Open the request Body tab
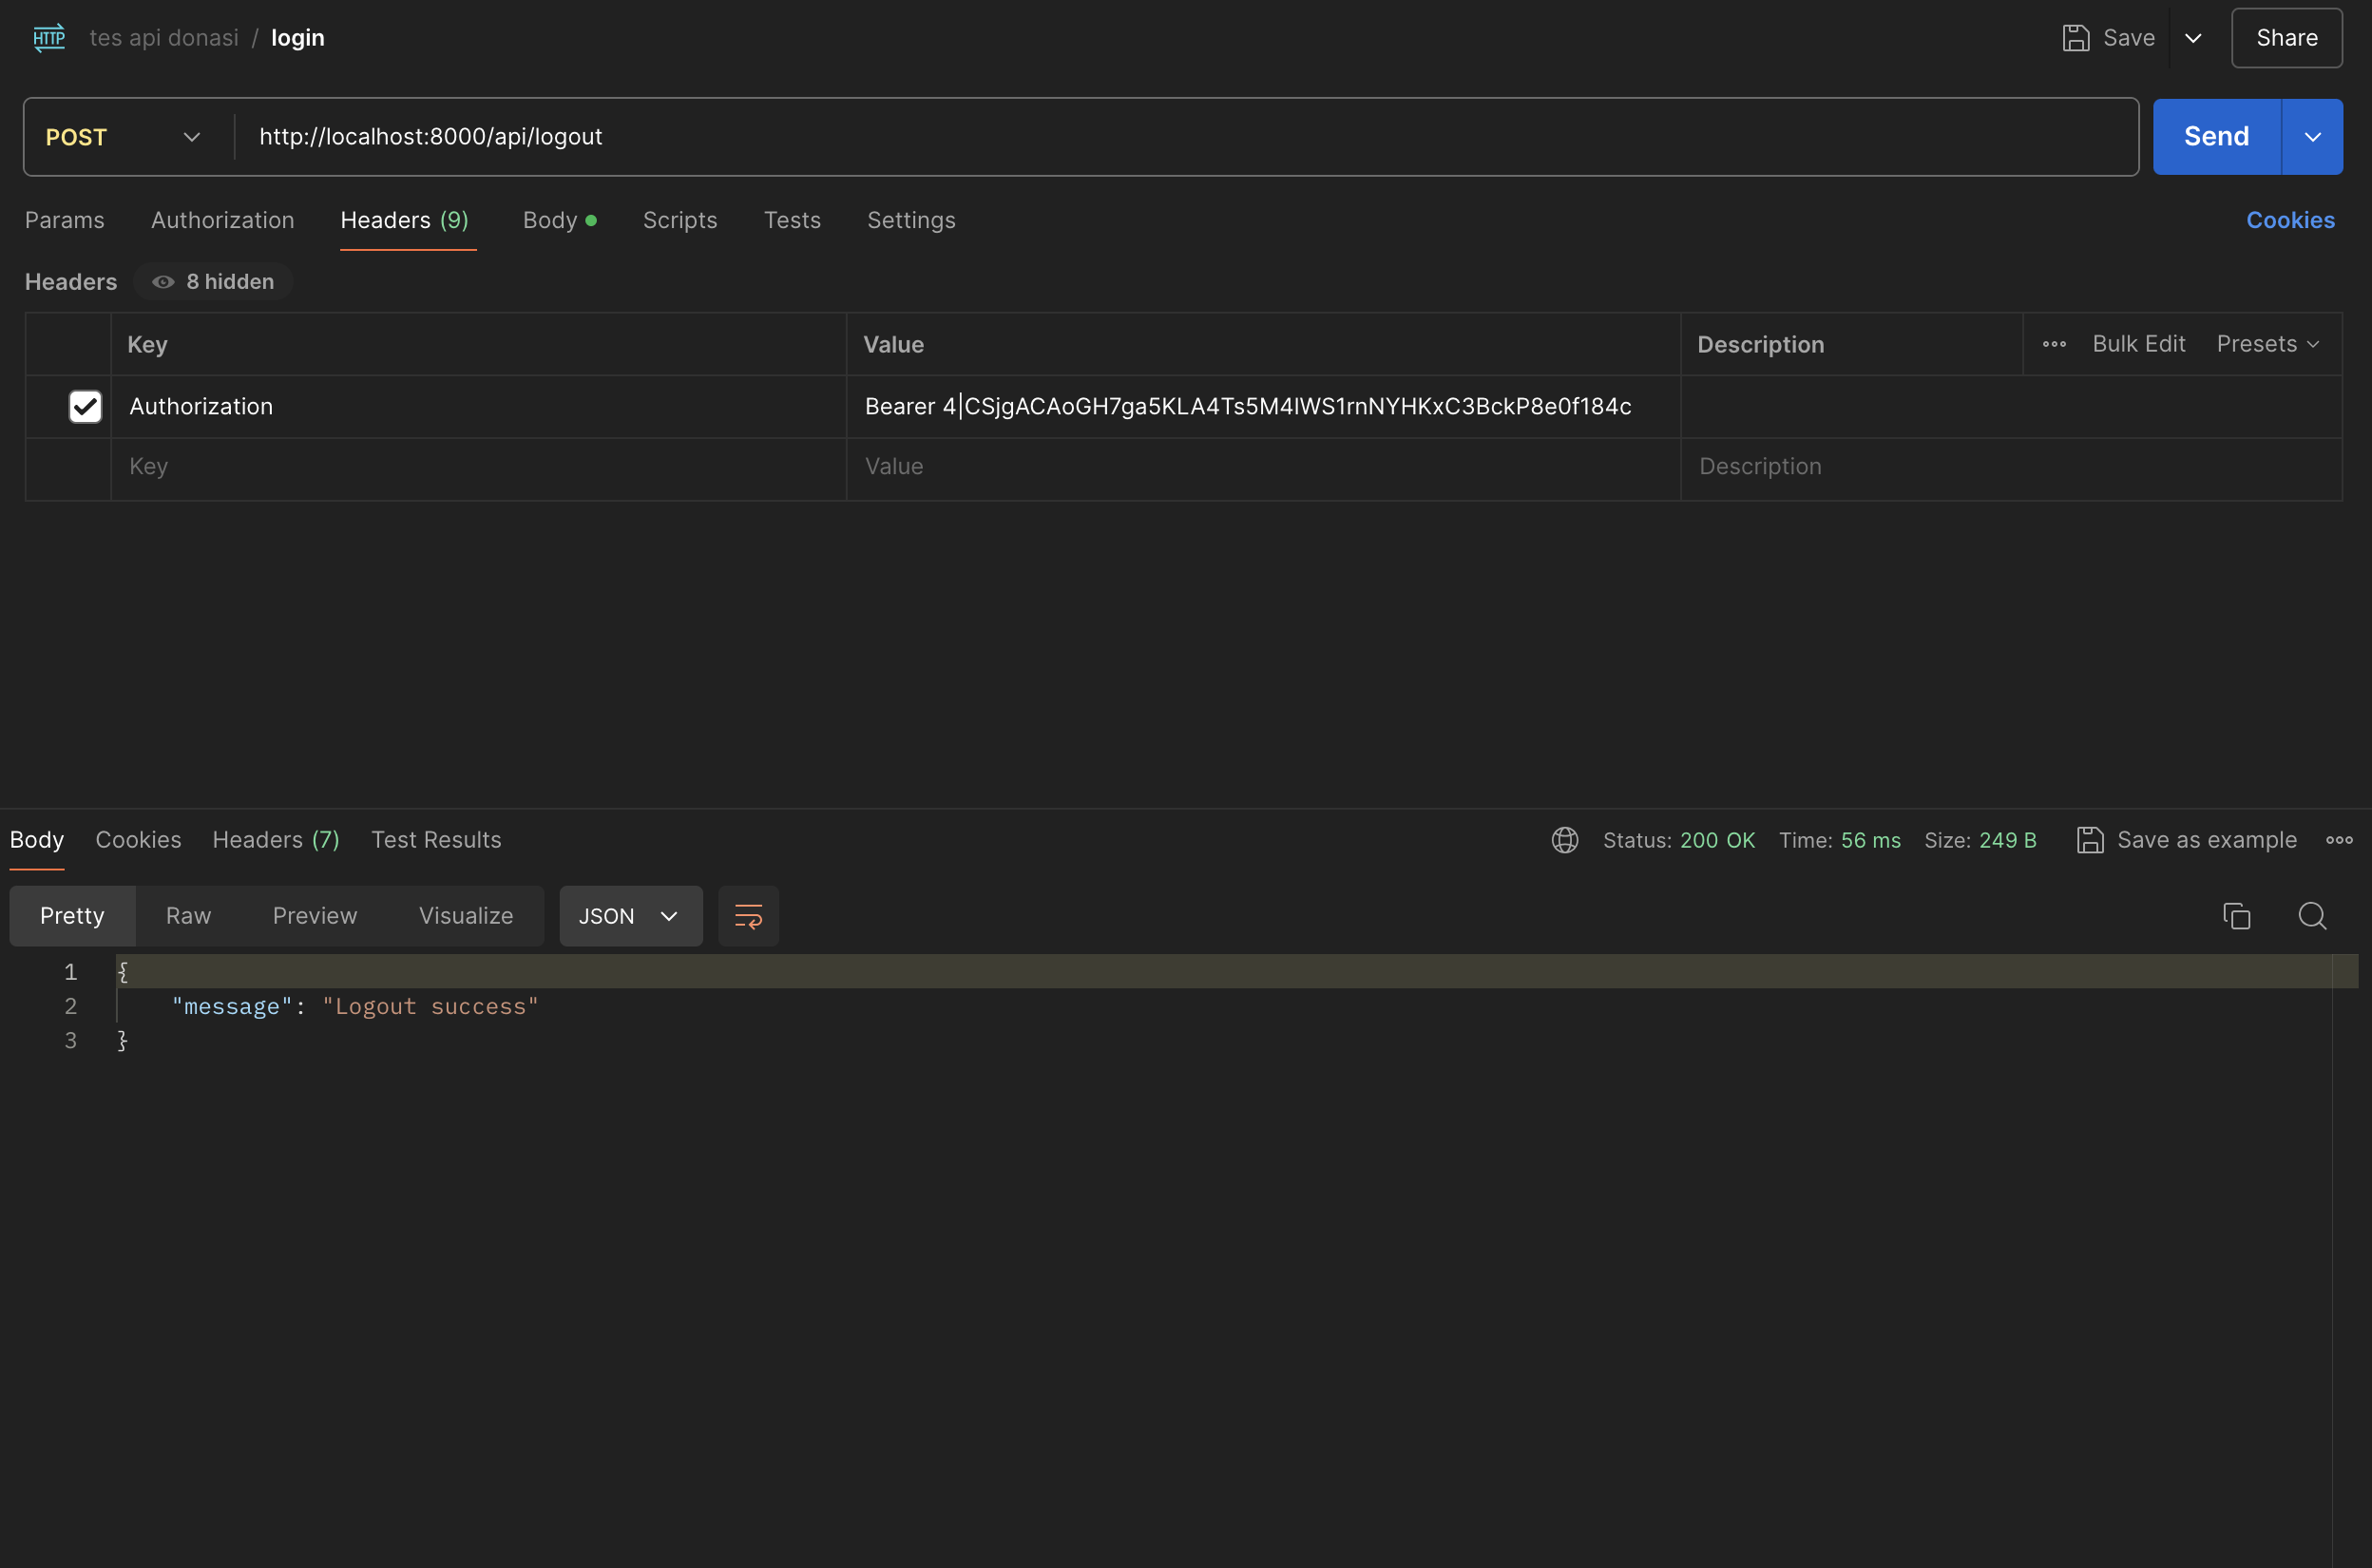Viewport: 2372px width, 1568px height. (x=559, y=220)
